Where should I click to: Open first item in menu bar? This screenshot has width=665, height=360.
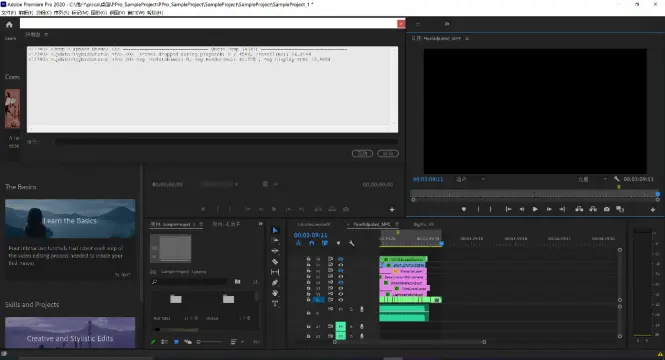click(8, 13)
